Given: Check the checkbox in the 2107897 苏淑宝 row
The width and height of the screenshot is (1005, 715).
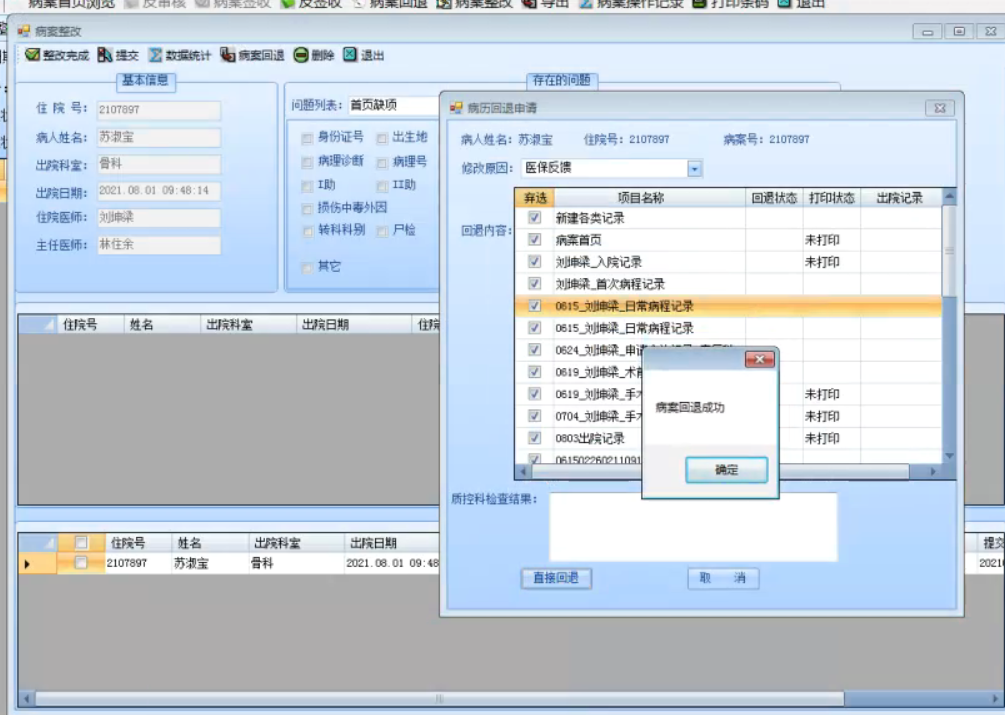Looking at the screenshot, I should point(81,563).
